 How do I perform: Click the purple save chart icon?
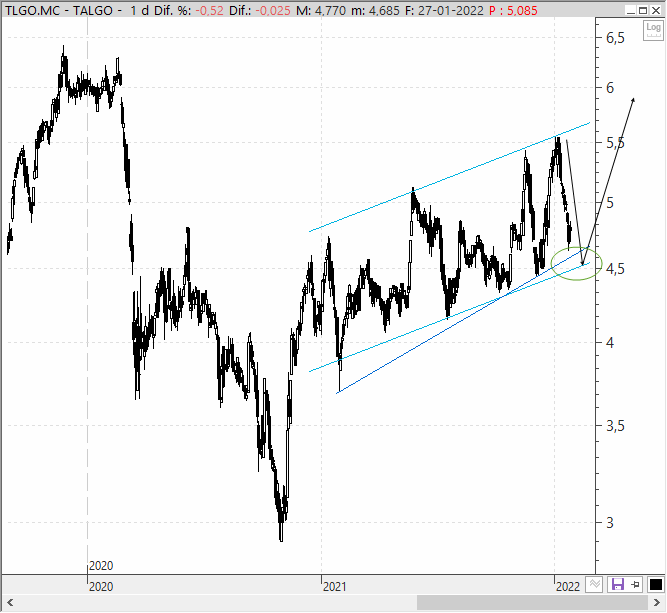(x=617, y=585)
